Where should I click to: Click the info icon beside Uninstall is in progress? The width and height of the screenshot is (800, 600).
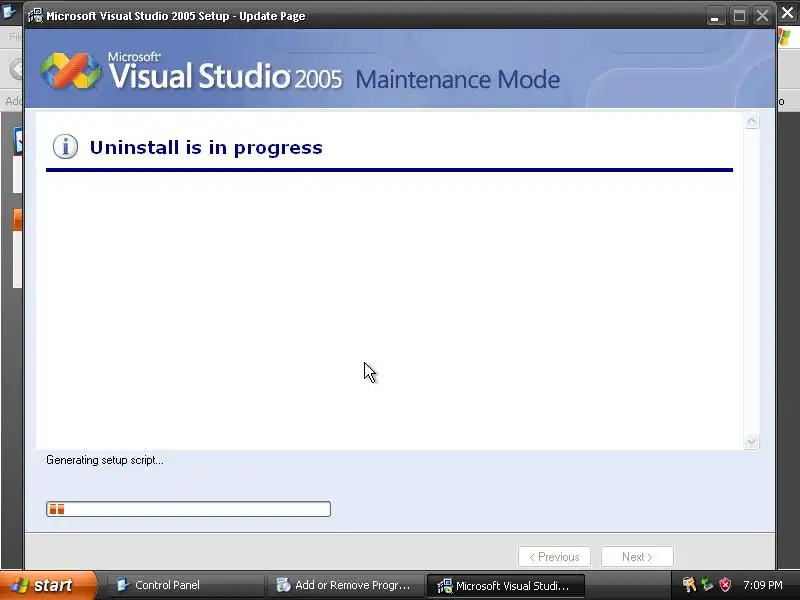[65, 147]
